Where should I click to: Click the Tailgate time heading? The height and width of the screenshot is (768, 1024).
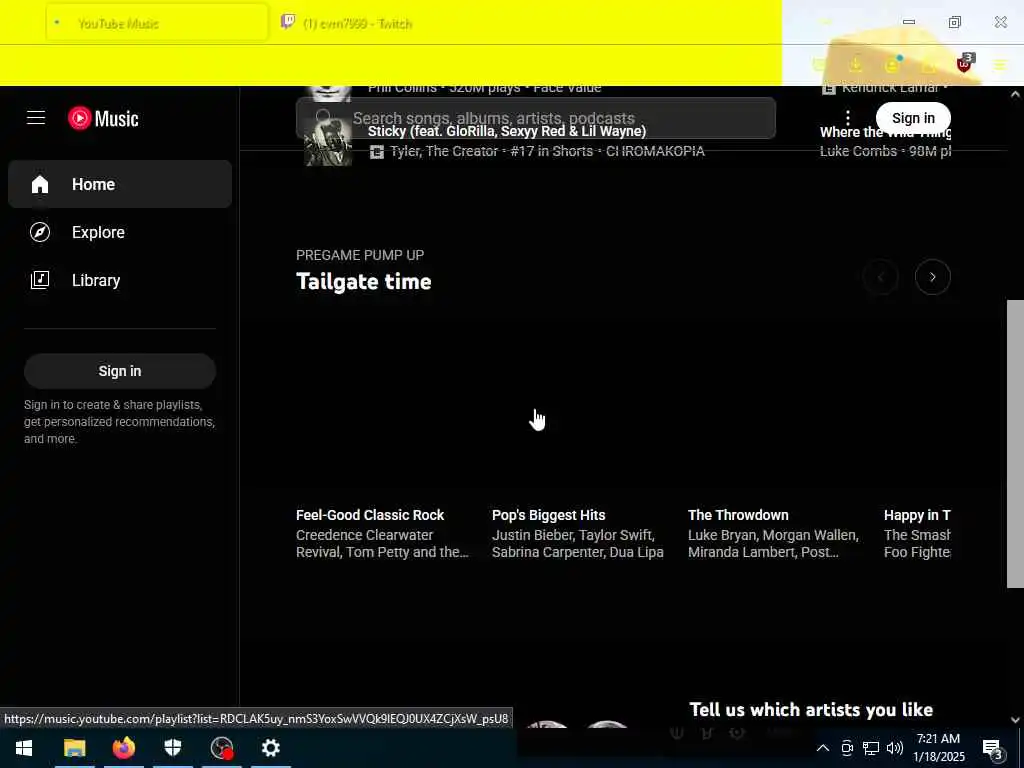click(x=364, y=281)
